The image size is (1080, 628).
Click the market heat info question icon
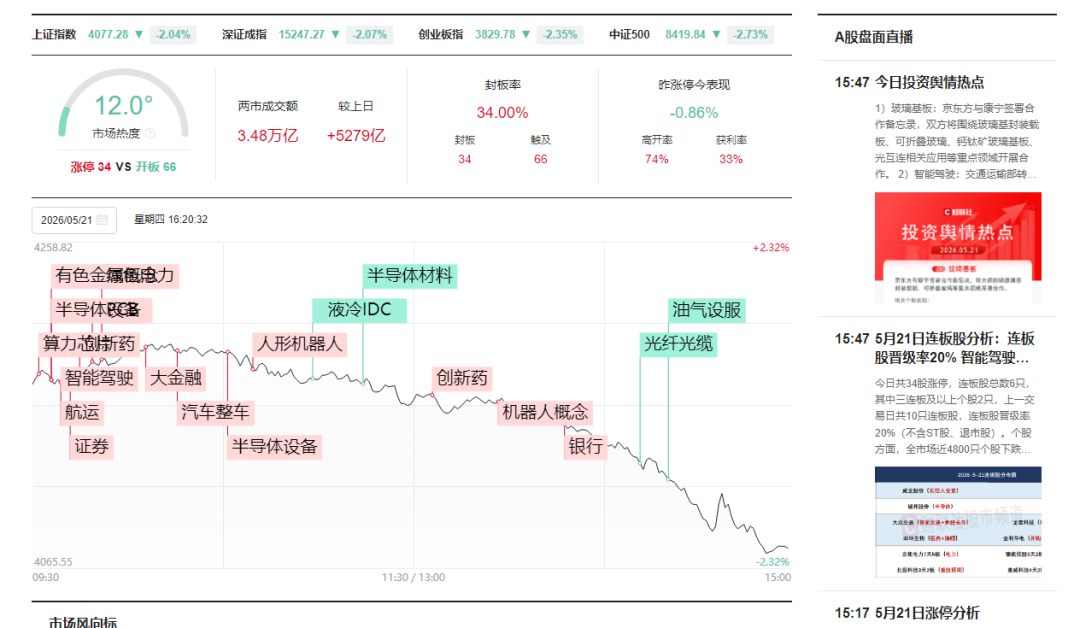[150, 134]
